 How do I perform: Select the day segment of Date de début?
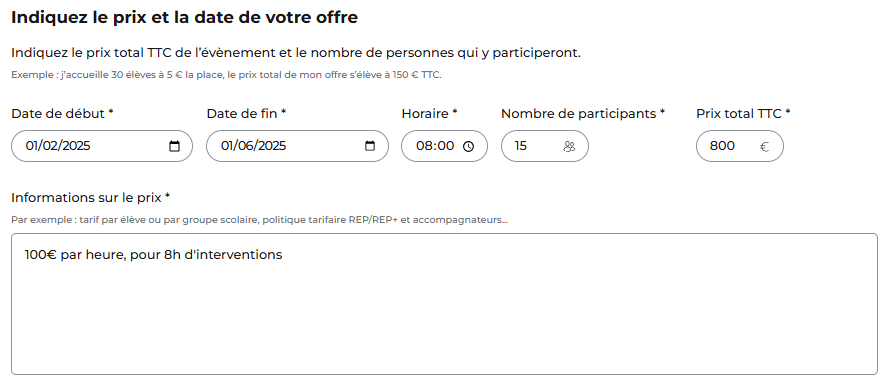[32, 146]
